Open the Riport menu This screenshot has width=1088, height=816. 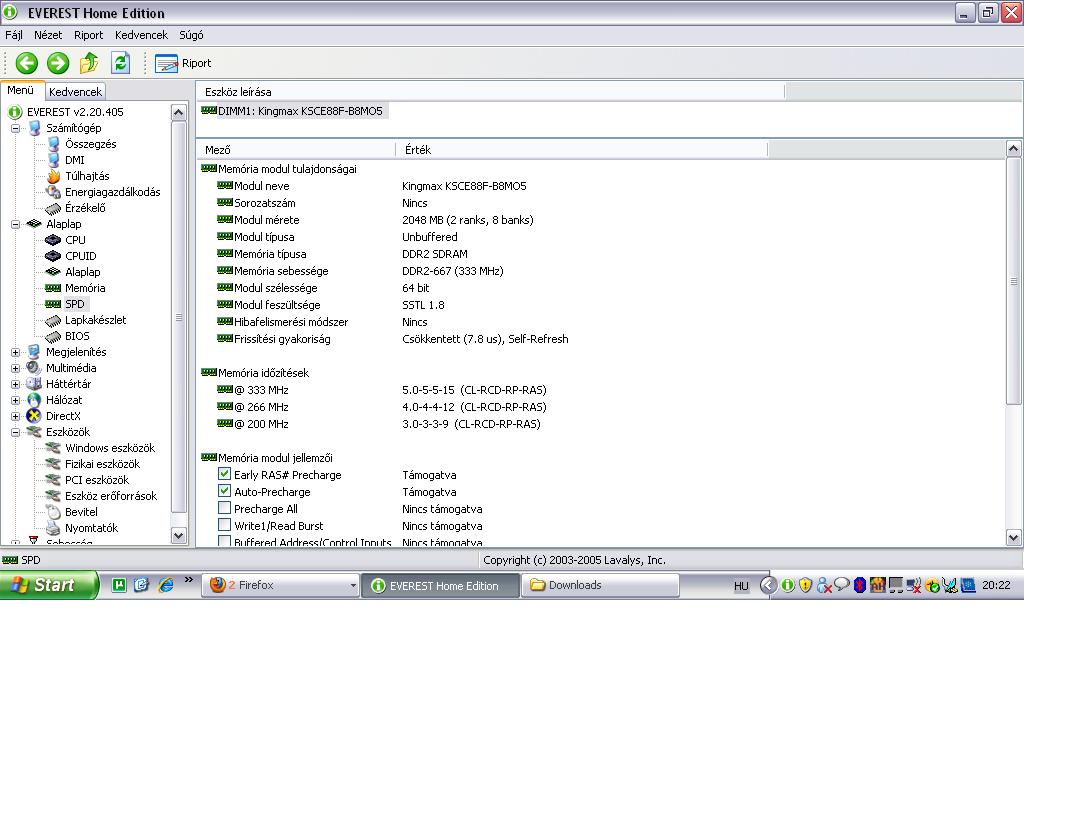click(x=88, y=35)
